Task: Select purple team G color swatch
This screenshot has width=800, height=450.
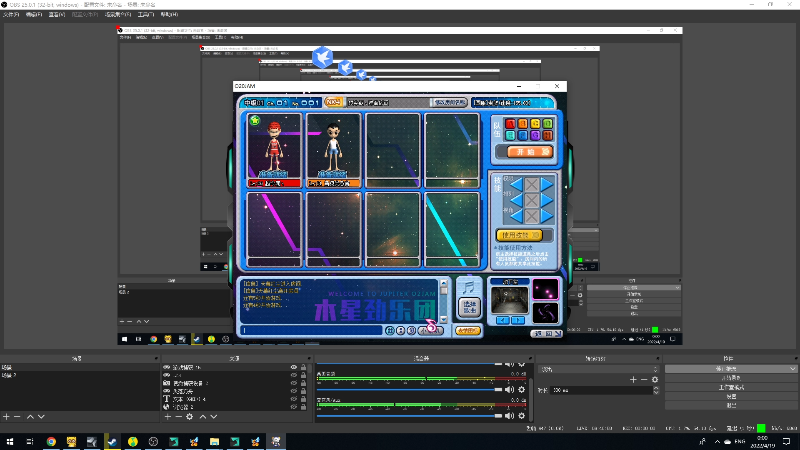Action: [535, 135]
